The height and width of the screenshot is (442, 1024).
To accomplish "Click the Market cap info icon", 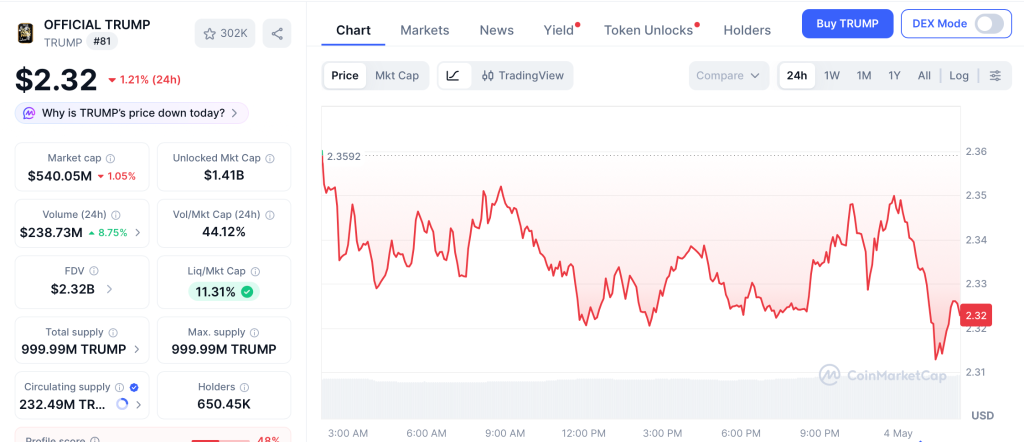I will [110, 159].
